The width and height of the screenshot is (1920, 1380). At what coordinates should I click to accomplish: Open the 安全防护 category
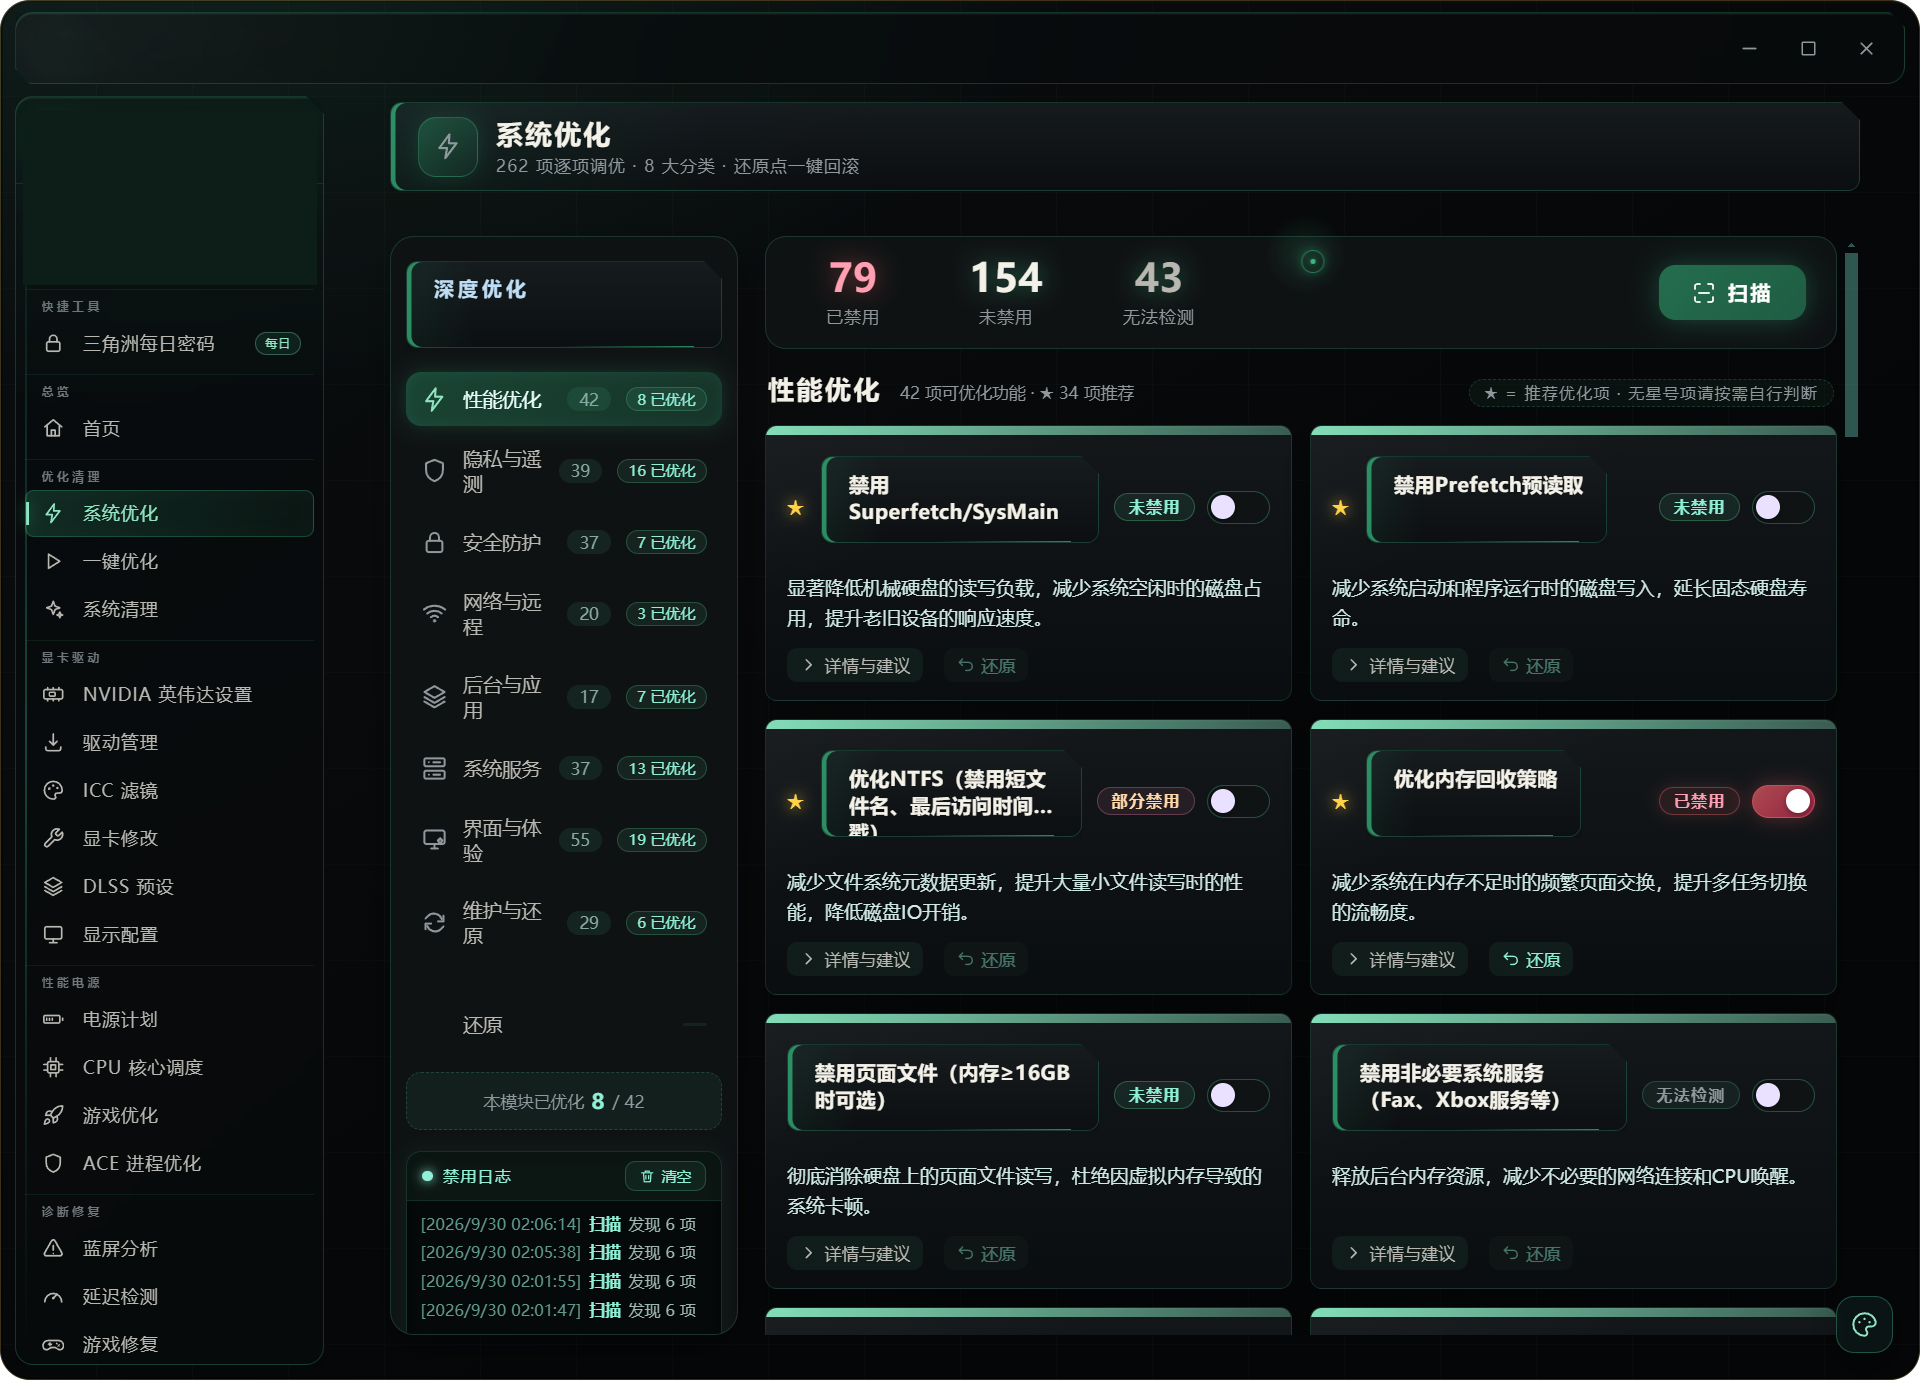564,542
